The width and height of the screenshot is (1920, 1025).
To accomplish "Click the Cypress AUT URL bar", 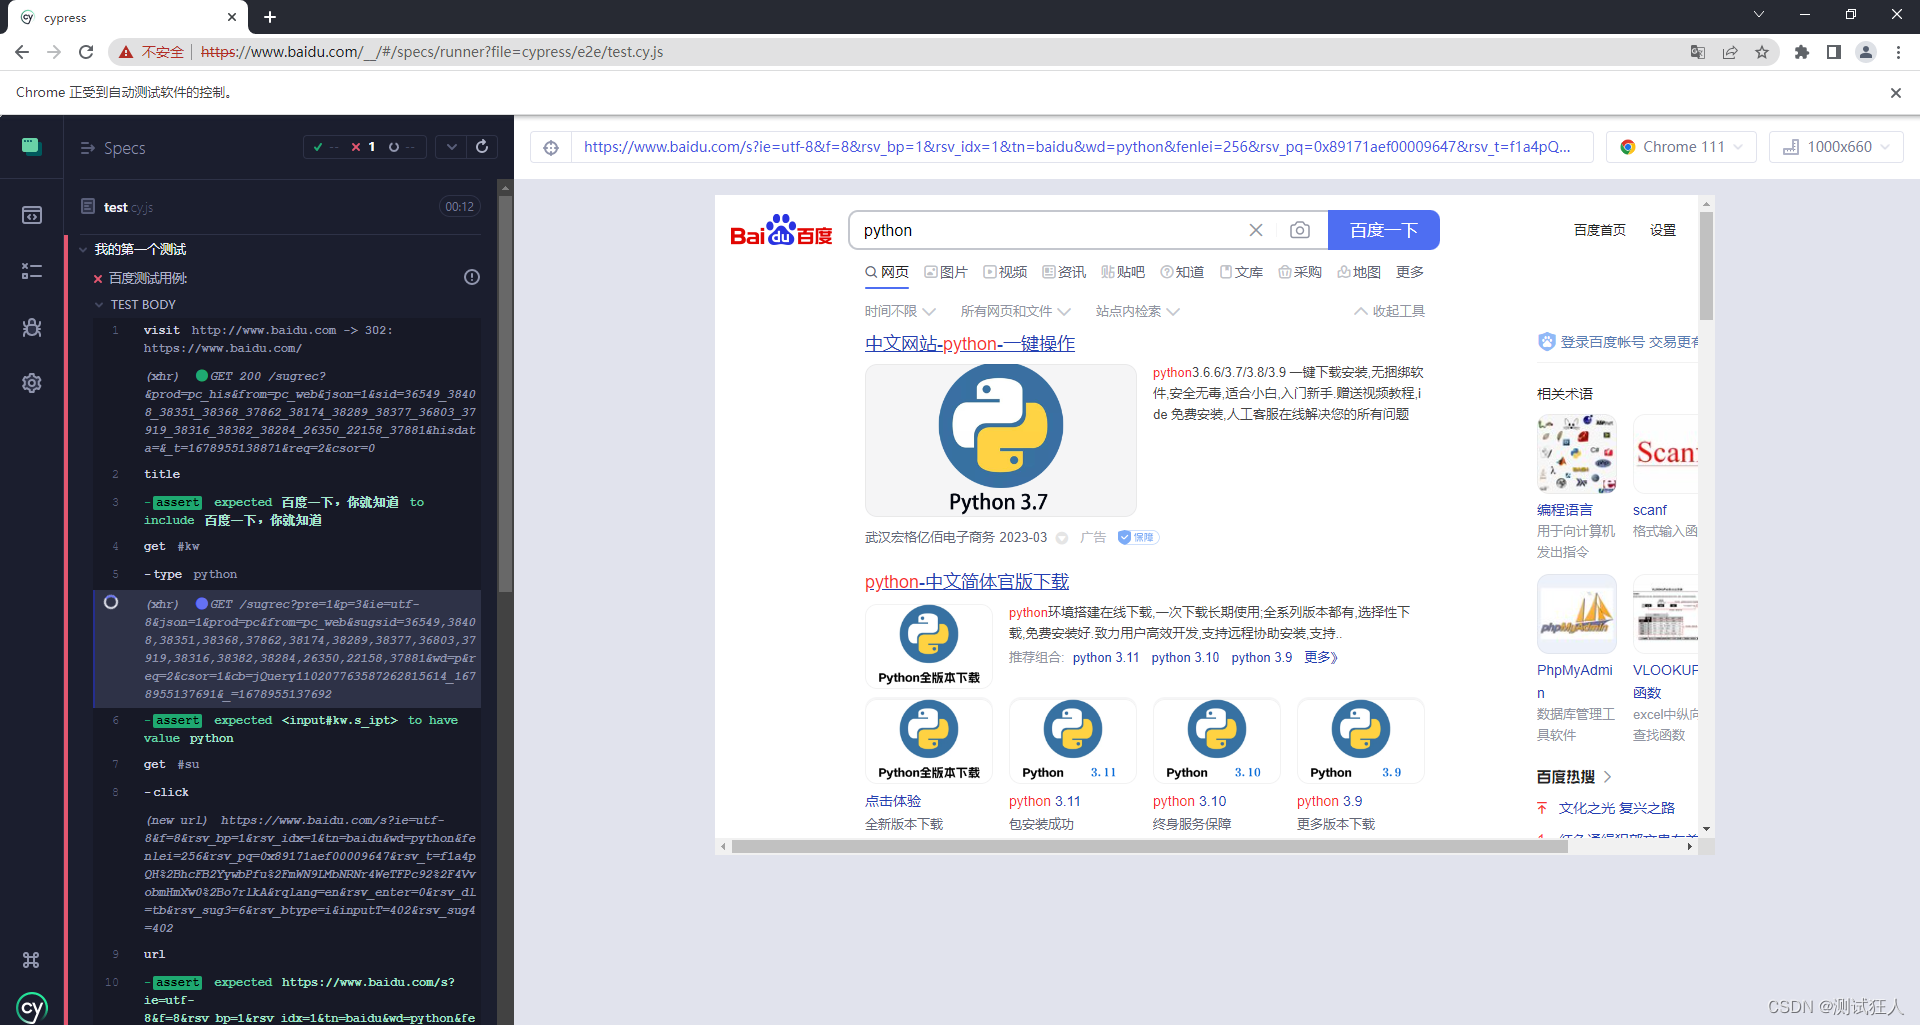I will [x=1082, y=147].
